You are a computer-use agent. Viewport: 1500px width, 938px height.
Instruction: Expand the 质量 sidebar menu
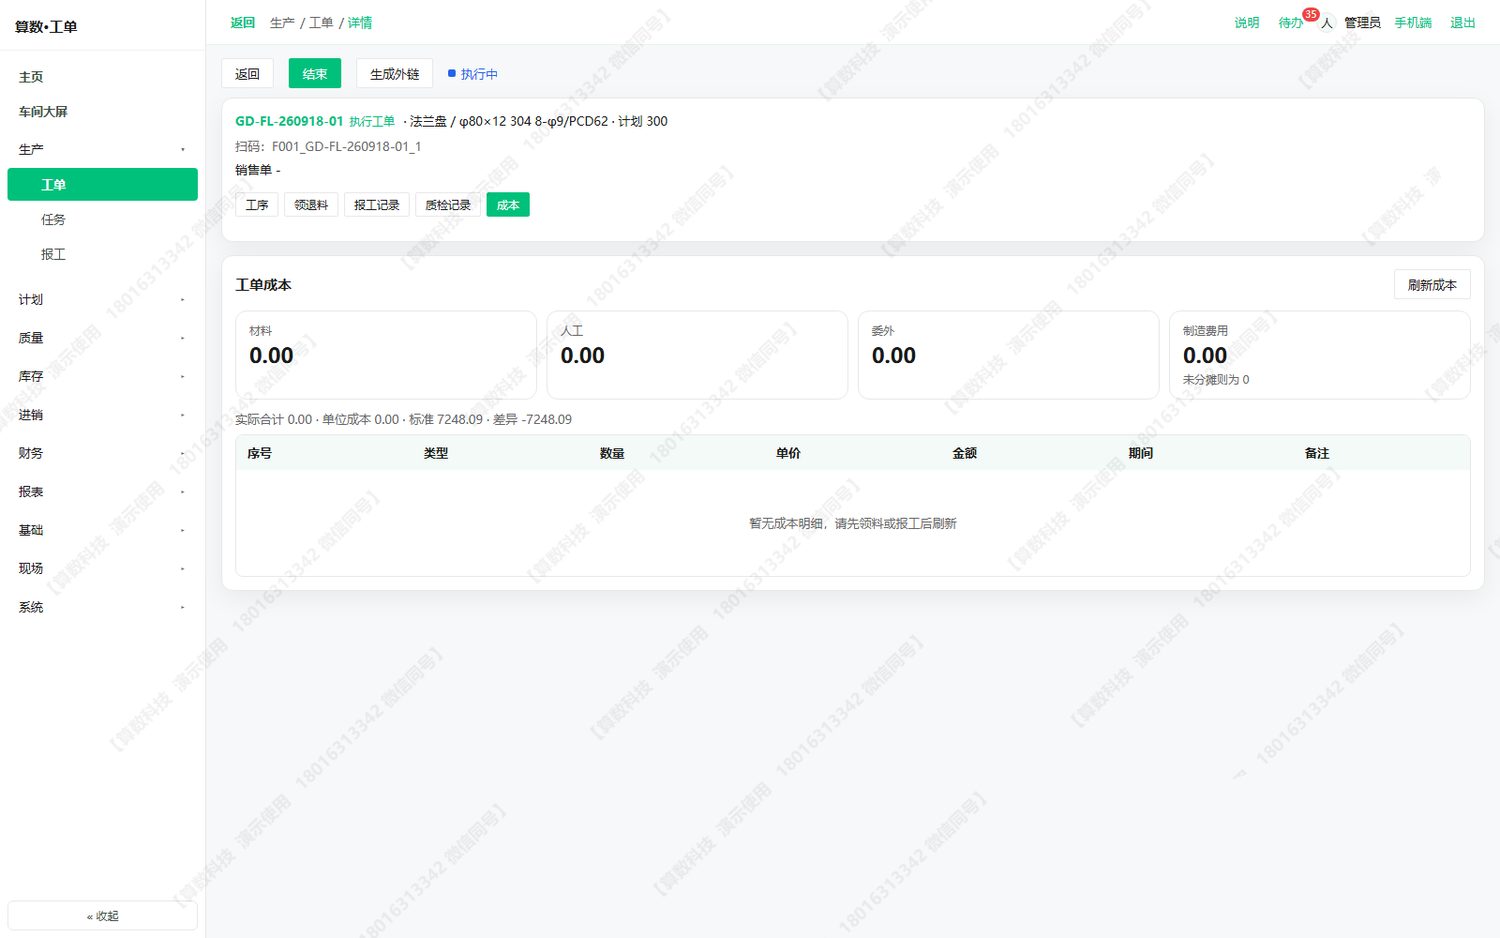point(102,338)
